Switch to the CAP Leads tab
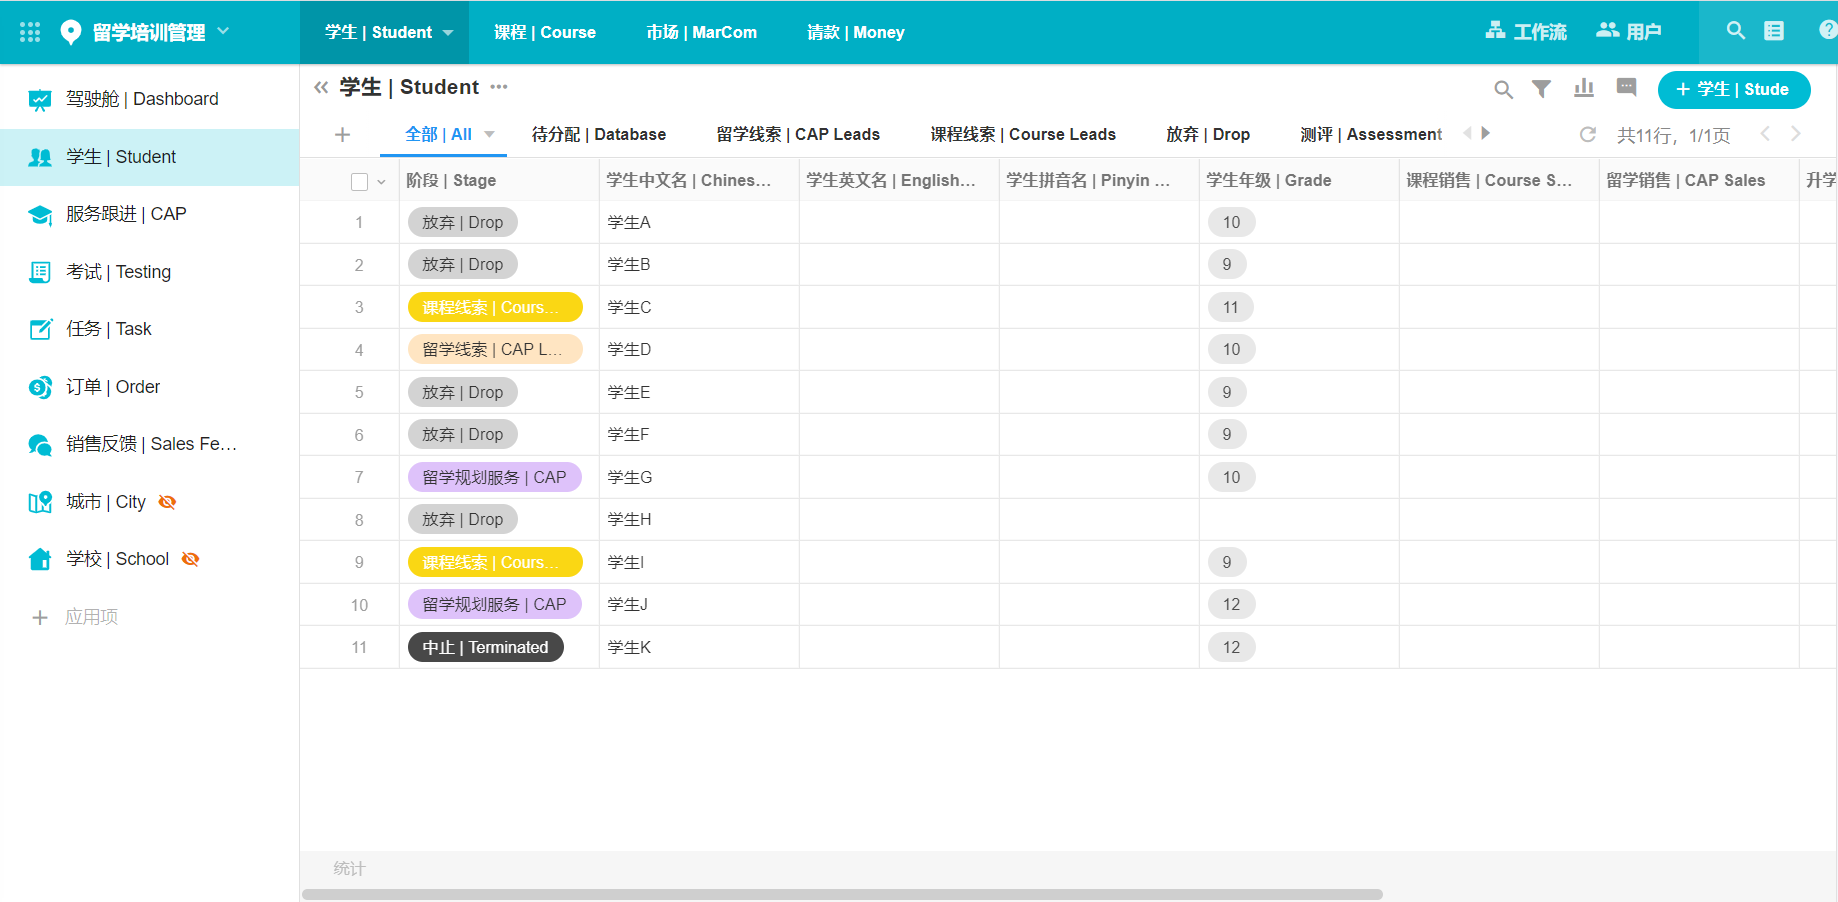The width and height of the screenshot is (1838, 902). [798, 134]
